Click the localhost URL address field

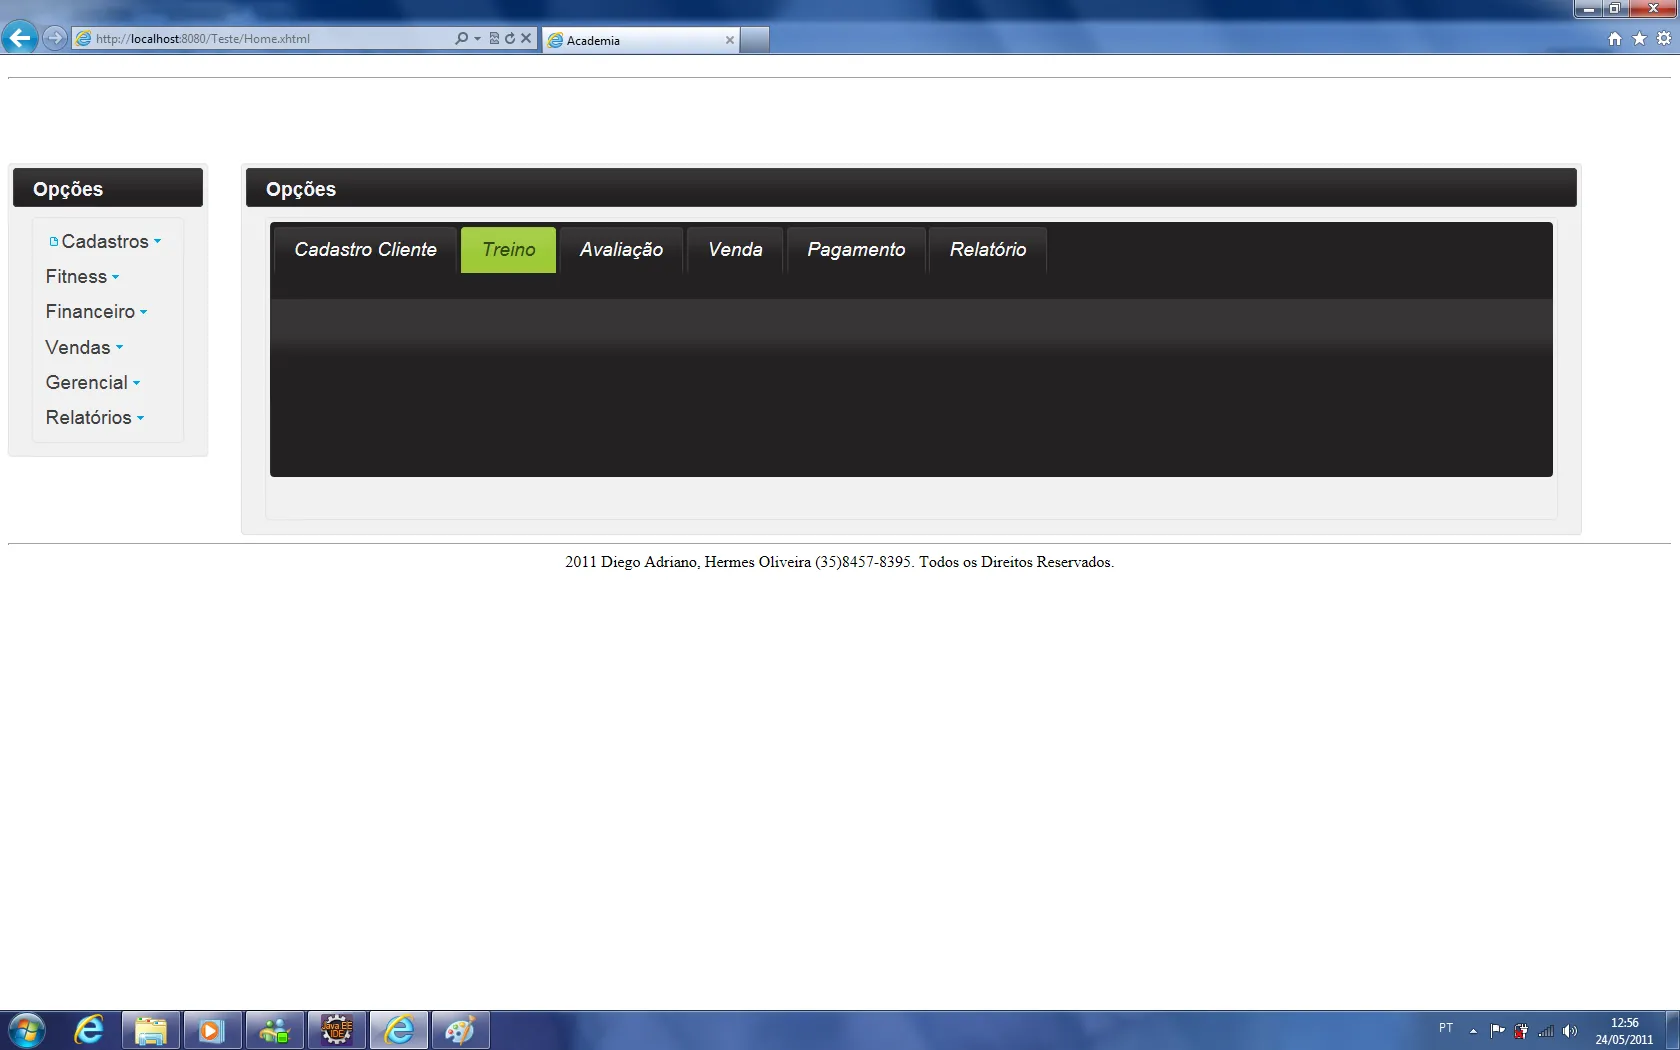[262, 38]
